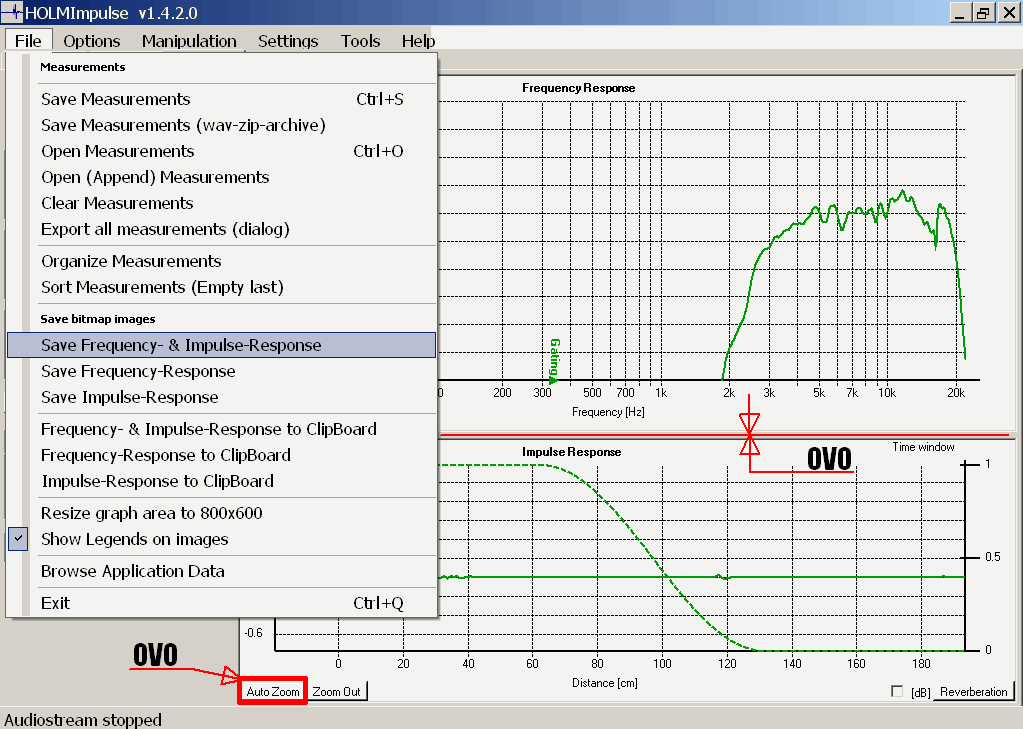The image size is (1023, 729).
Task: Click the Distance [cm] axis label
Action: [x=605, y=683]
